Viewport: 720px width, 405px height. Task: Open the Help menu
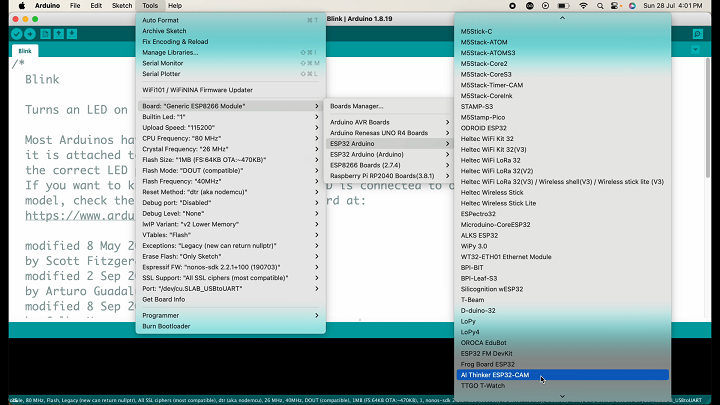[x=175, y=6]
